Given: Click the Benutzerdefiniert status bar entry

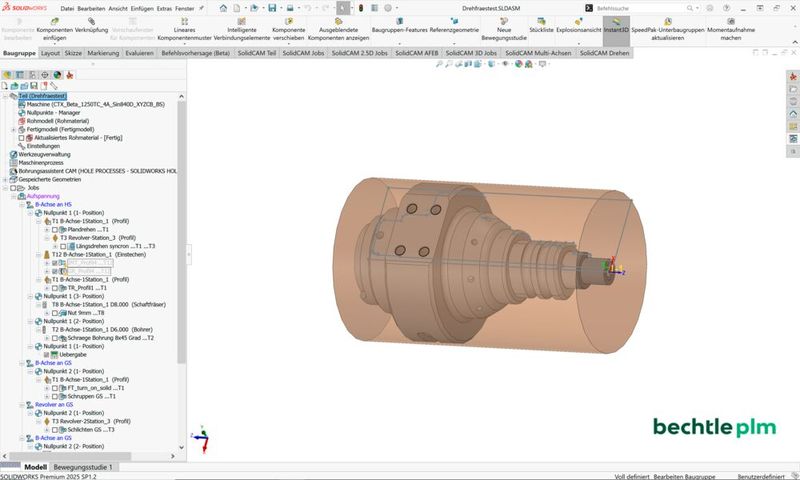Looking at the screenshot, I should point(761,476).
